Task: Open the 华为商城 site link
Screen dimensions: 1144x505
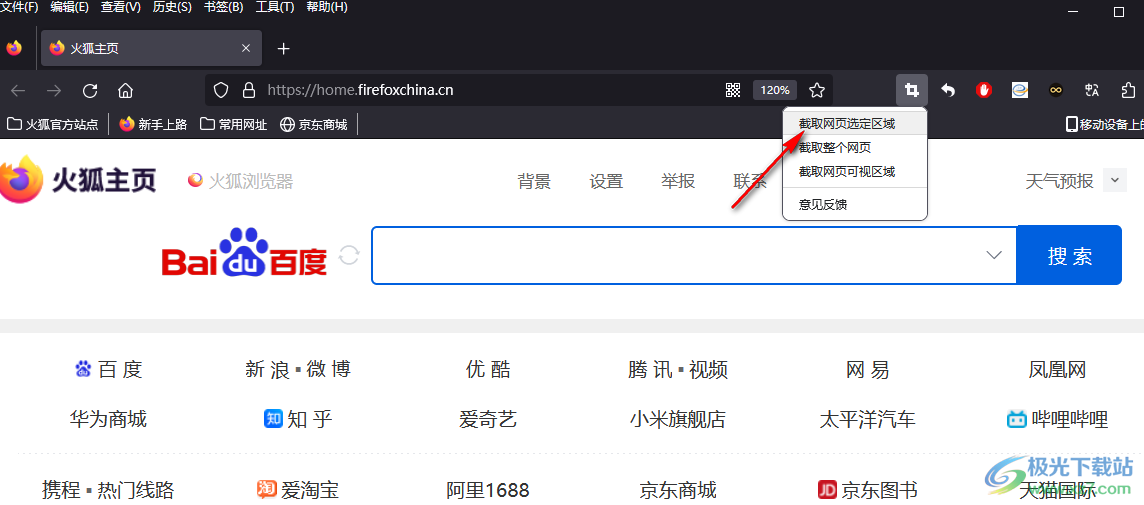Action: pos(109,419)
